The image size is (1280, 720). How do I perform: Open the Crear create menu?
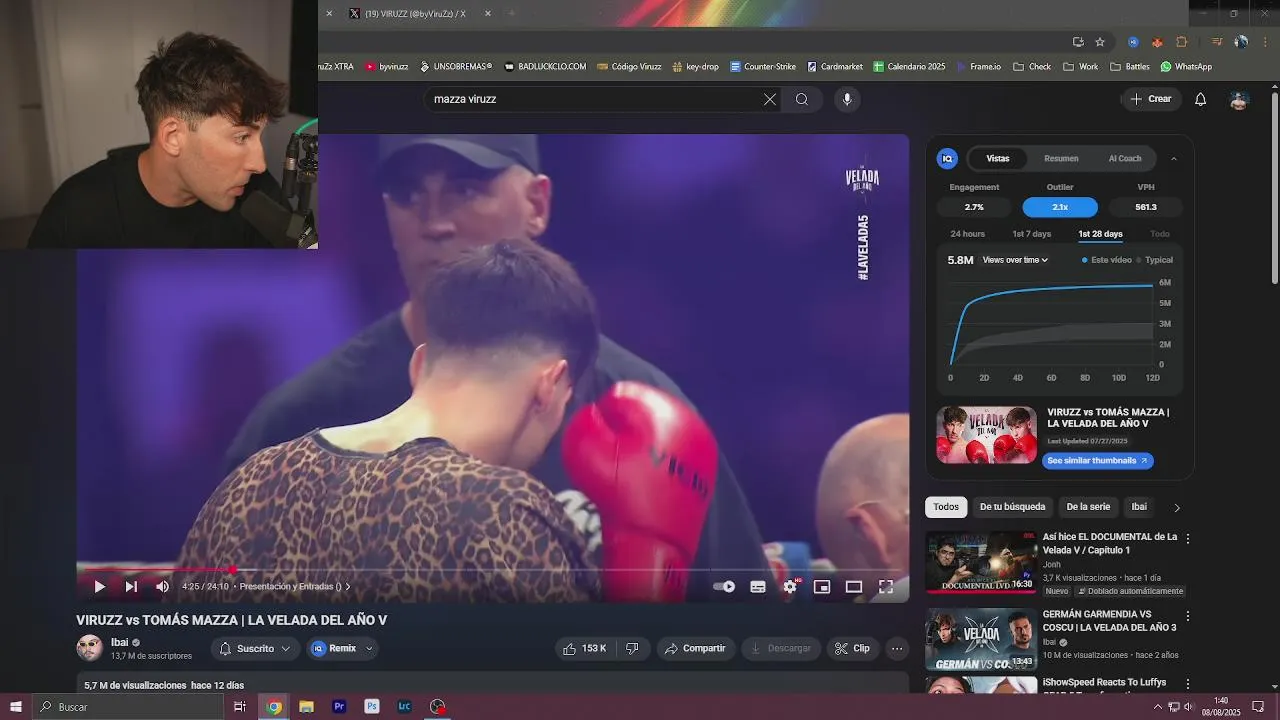tap(1151, 99)
